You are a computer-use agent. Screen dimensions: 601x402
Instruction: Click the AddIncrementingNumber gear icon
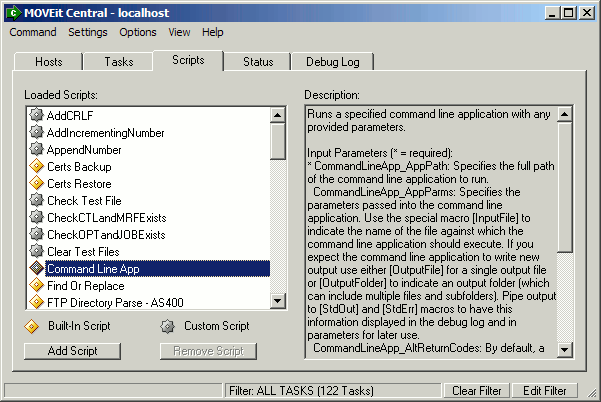(x=36, y=132)
